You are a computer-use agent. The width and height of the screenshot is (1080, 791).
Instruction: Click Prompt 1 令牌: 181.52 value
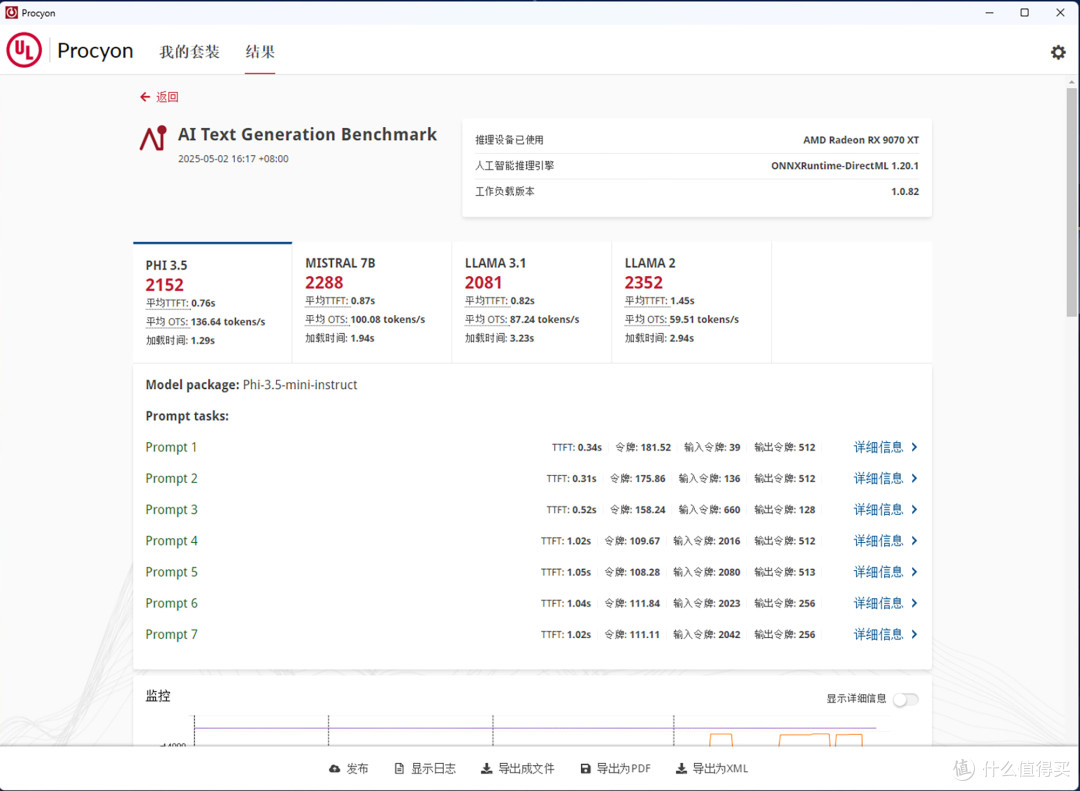pos(643,447)
